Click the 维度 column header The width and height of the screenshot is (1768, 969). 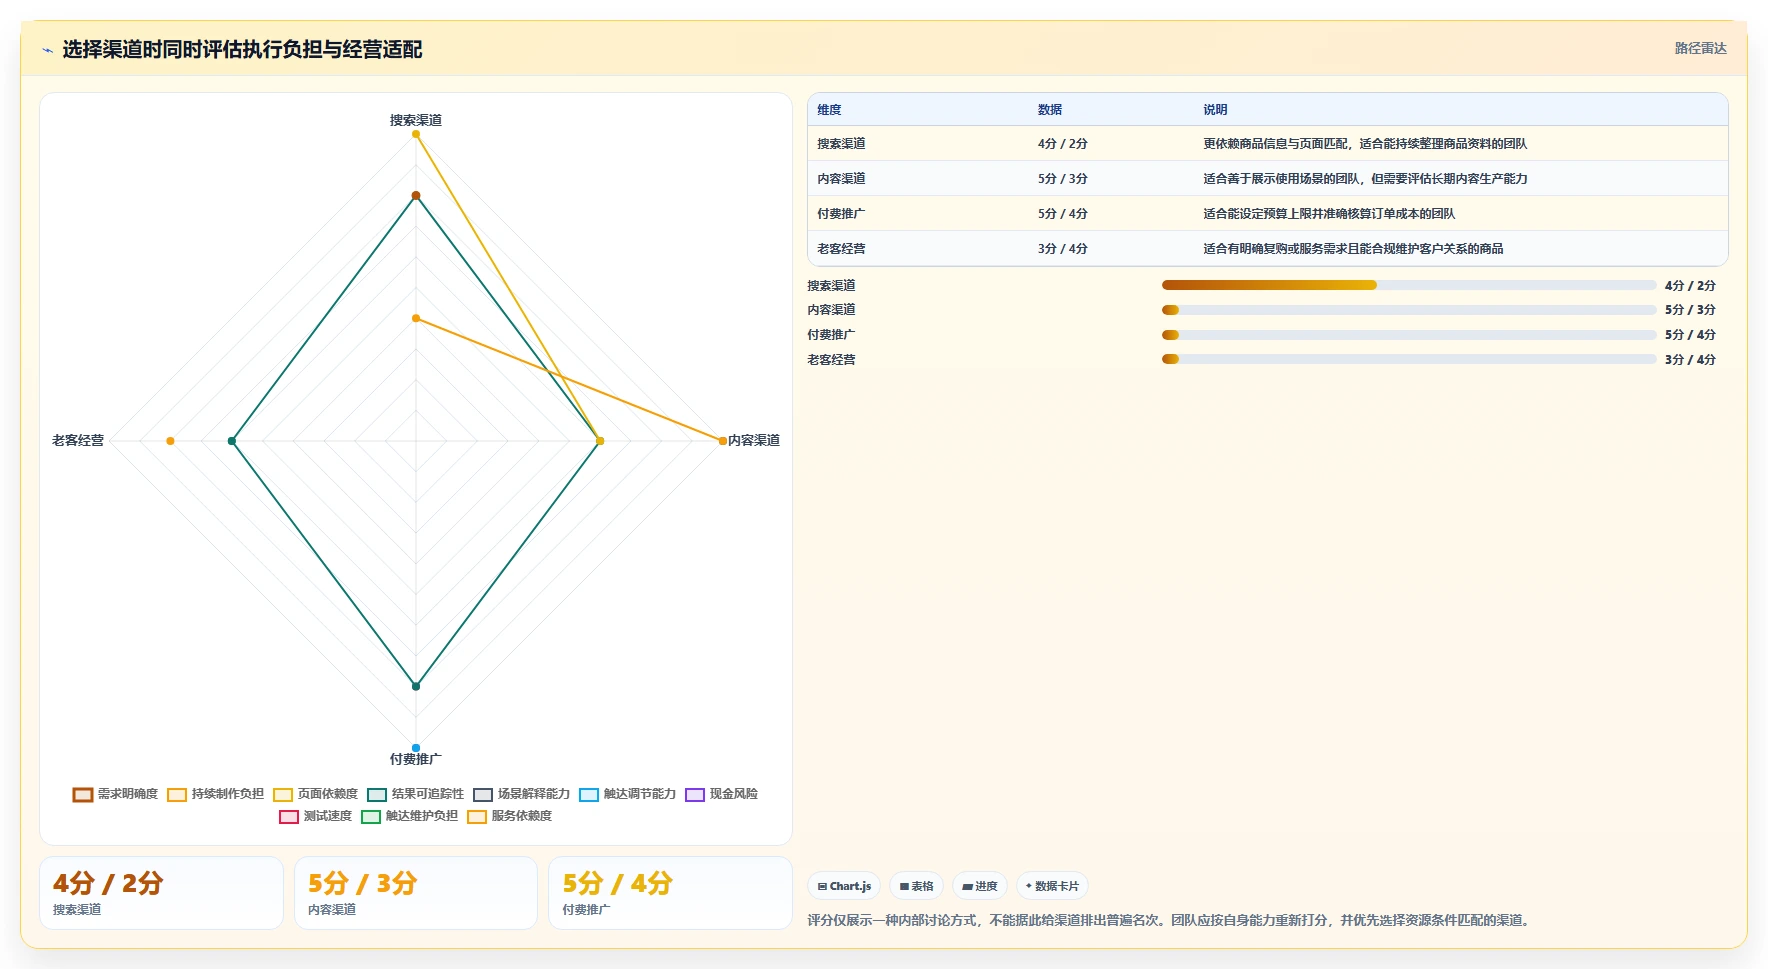pos(829,110)
